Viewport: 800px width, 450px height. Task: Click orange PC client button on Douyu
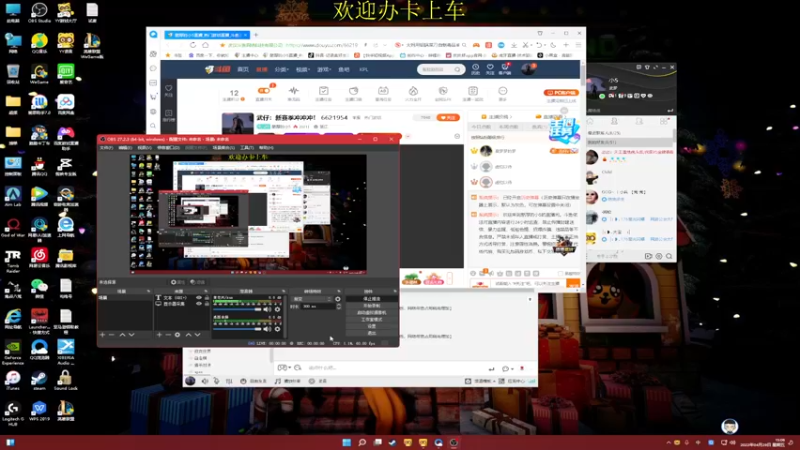(561, 93)
